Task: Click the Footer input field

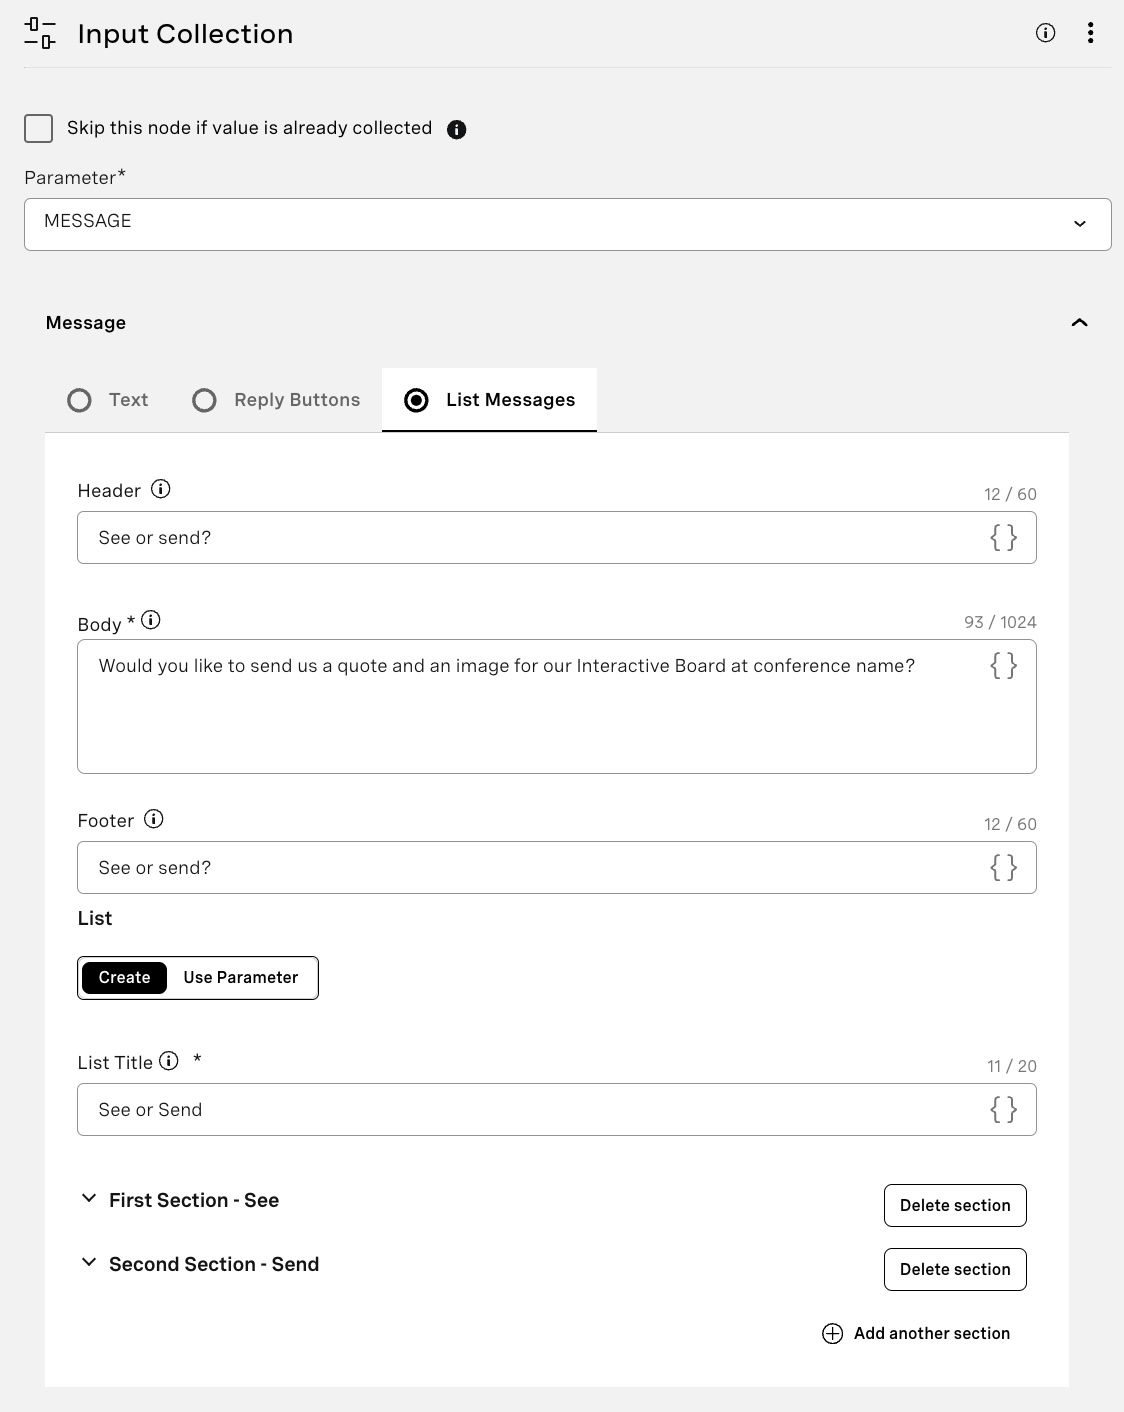Action: coord(556,868)
